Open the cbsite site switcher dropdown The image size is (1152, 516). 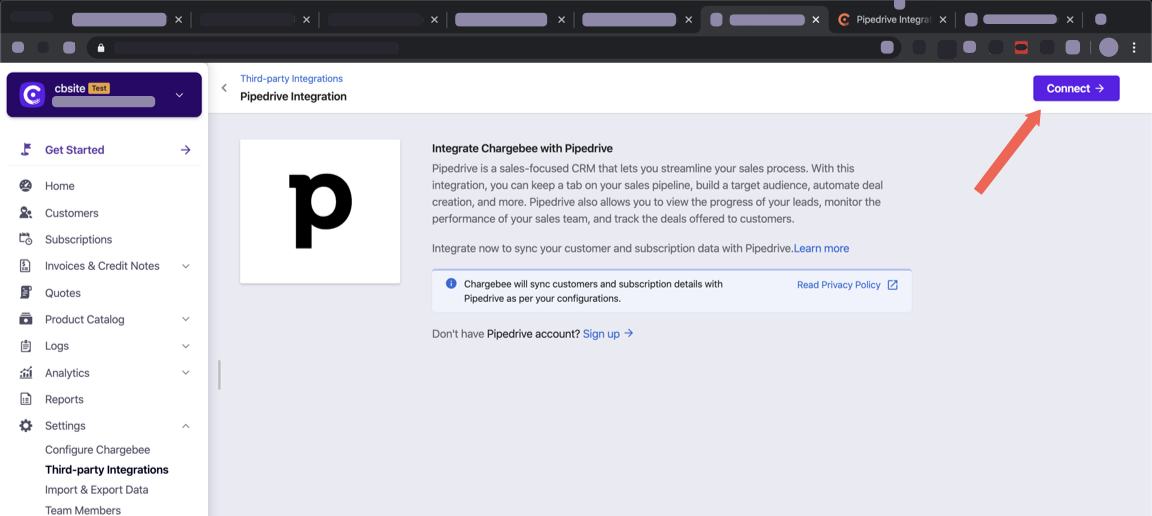coord(179,95)
